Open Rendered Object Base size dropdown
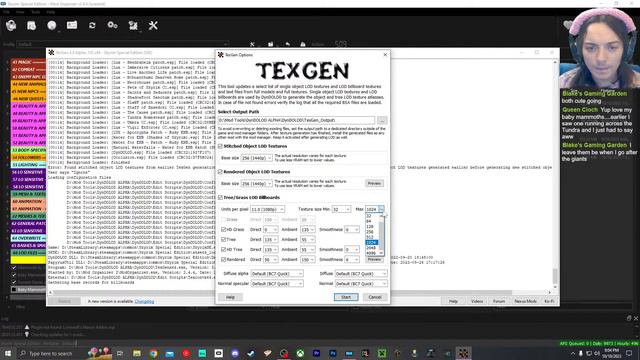This screenshot has height=360, width=640. coord(256,184)
